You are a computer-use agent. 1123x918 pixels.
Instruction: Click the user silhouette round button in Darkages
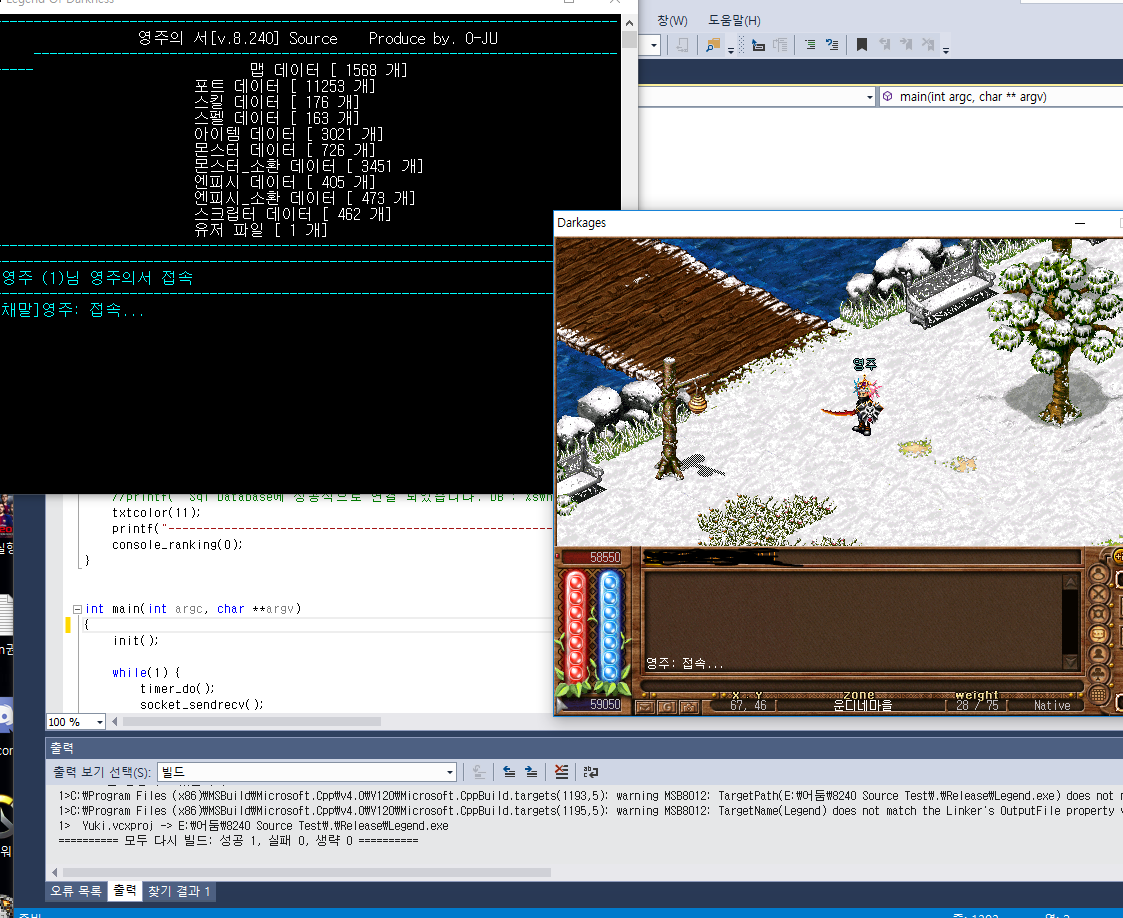(1099, 654)
